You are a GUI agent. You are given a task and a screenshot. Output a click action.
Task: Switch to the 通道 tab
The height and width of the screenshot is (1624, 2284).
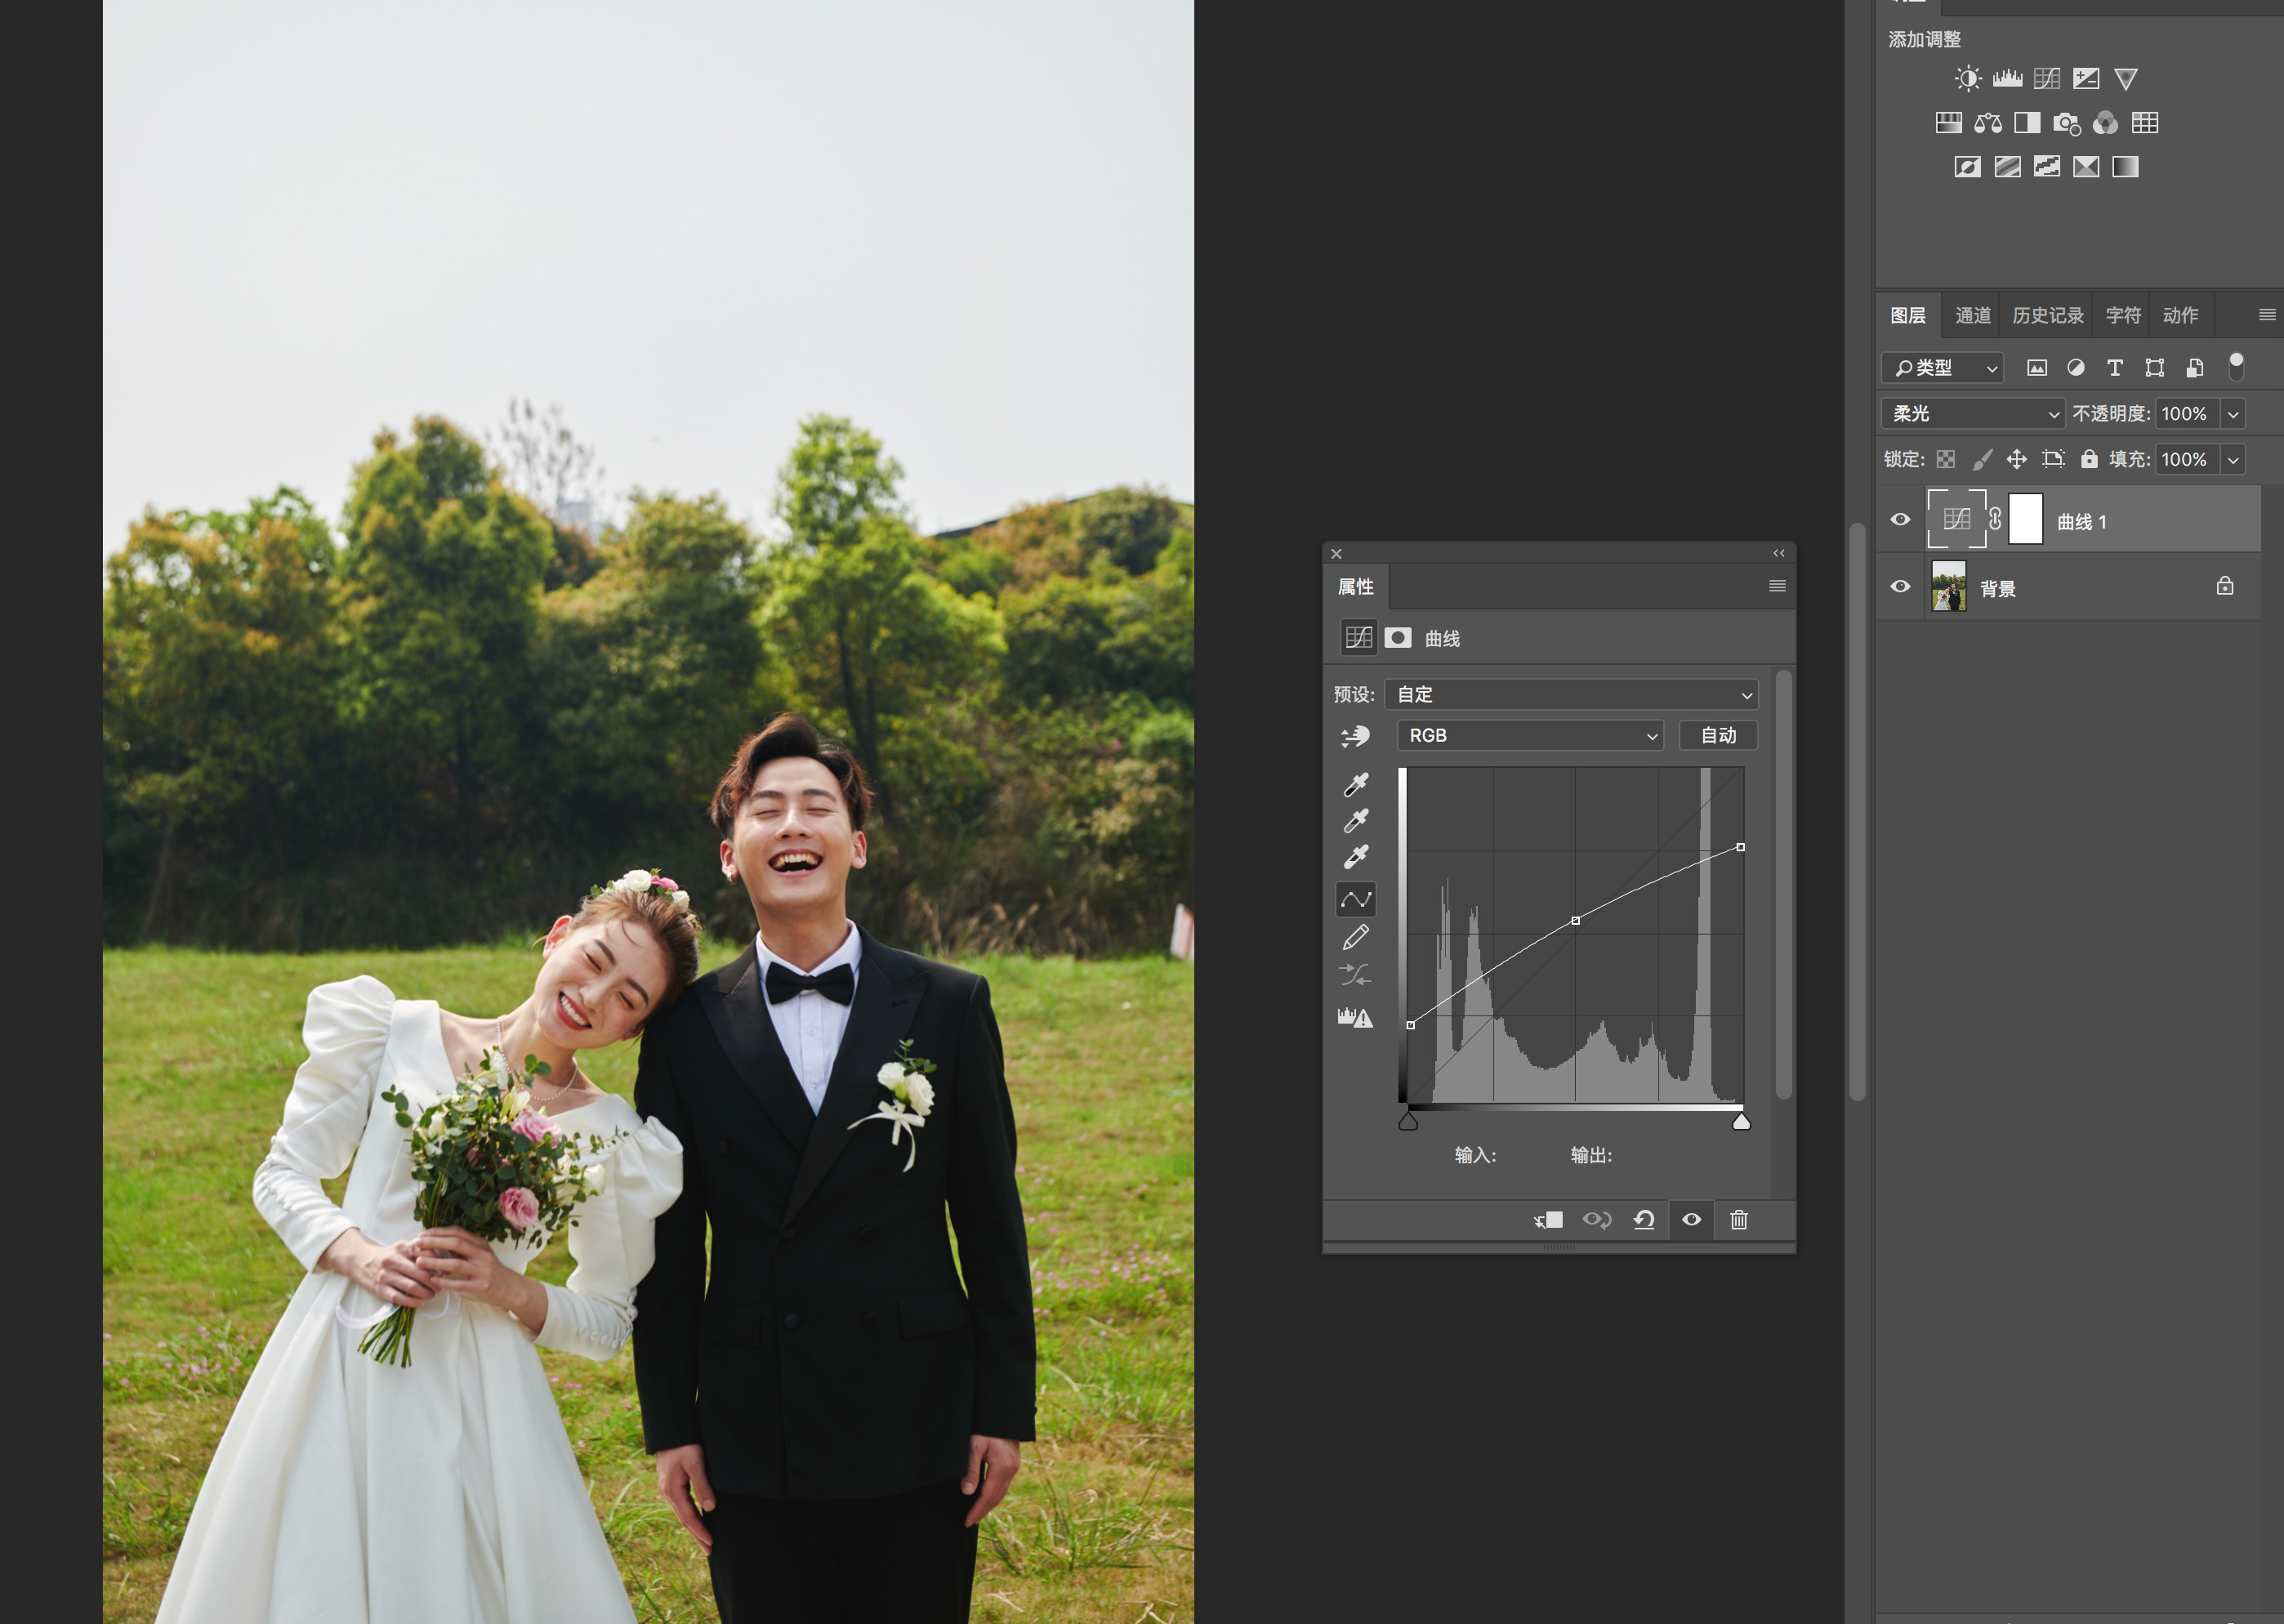[x=1972, y=316]
